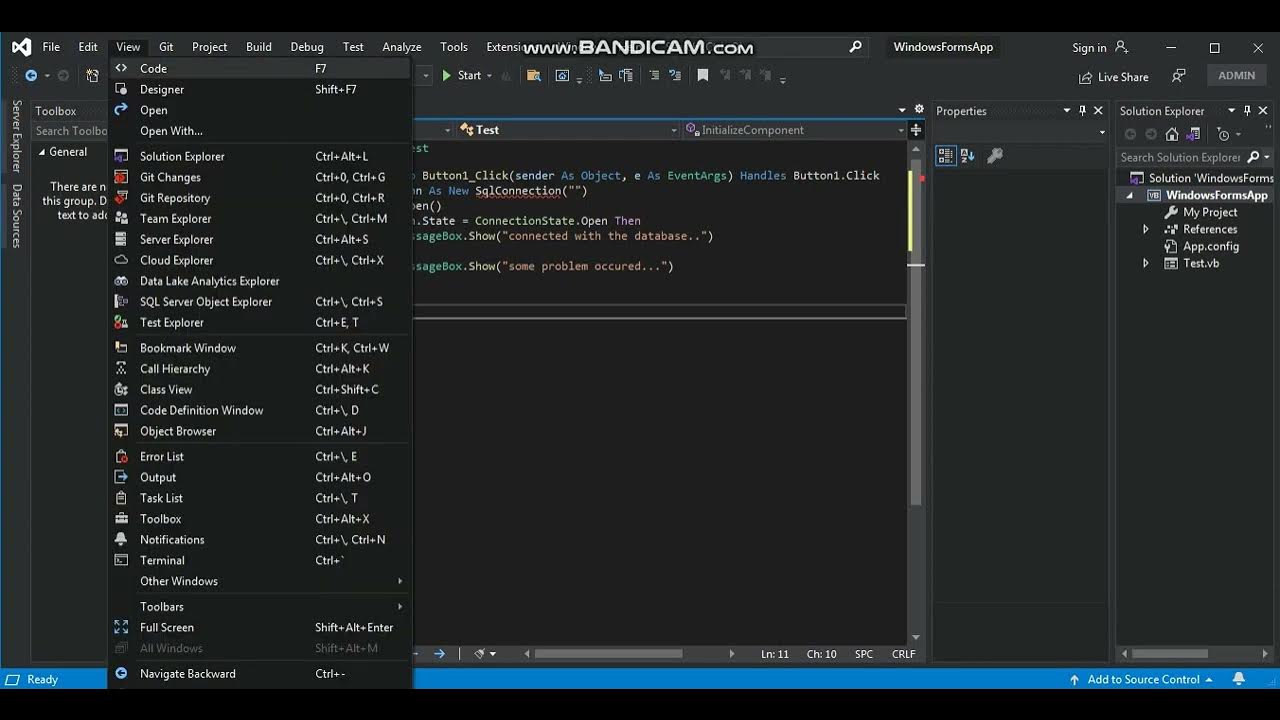1280x720 pixels.
Task: Toggle Alphabetical sort in Properties panel
Action: coord(967,155)
